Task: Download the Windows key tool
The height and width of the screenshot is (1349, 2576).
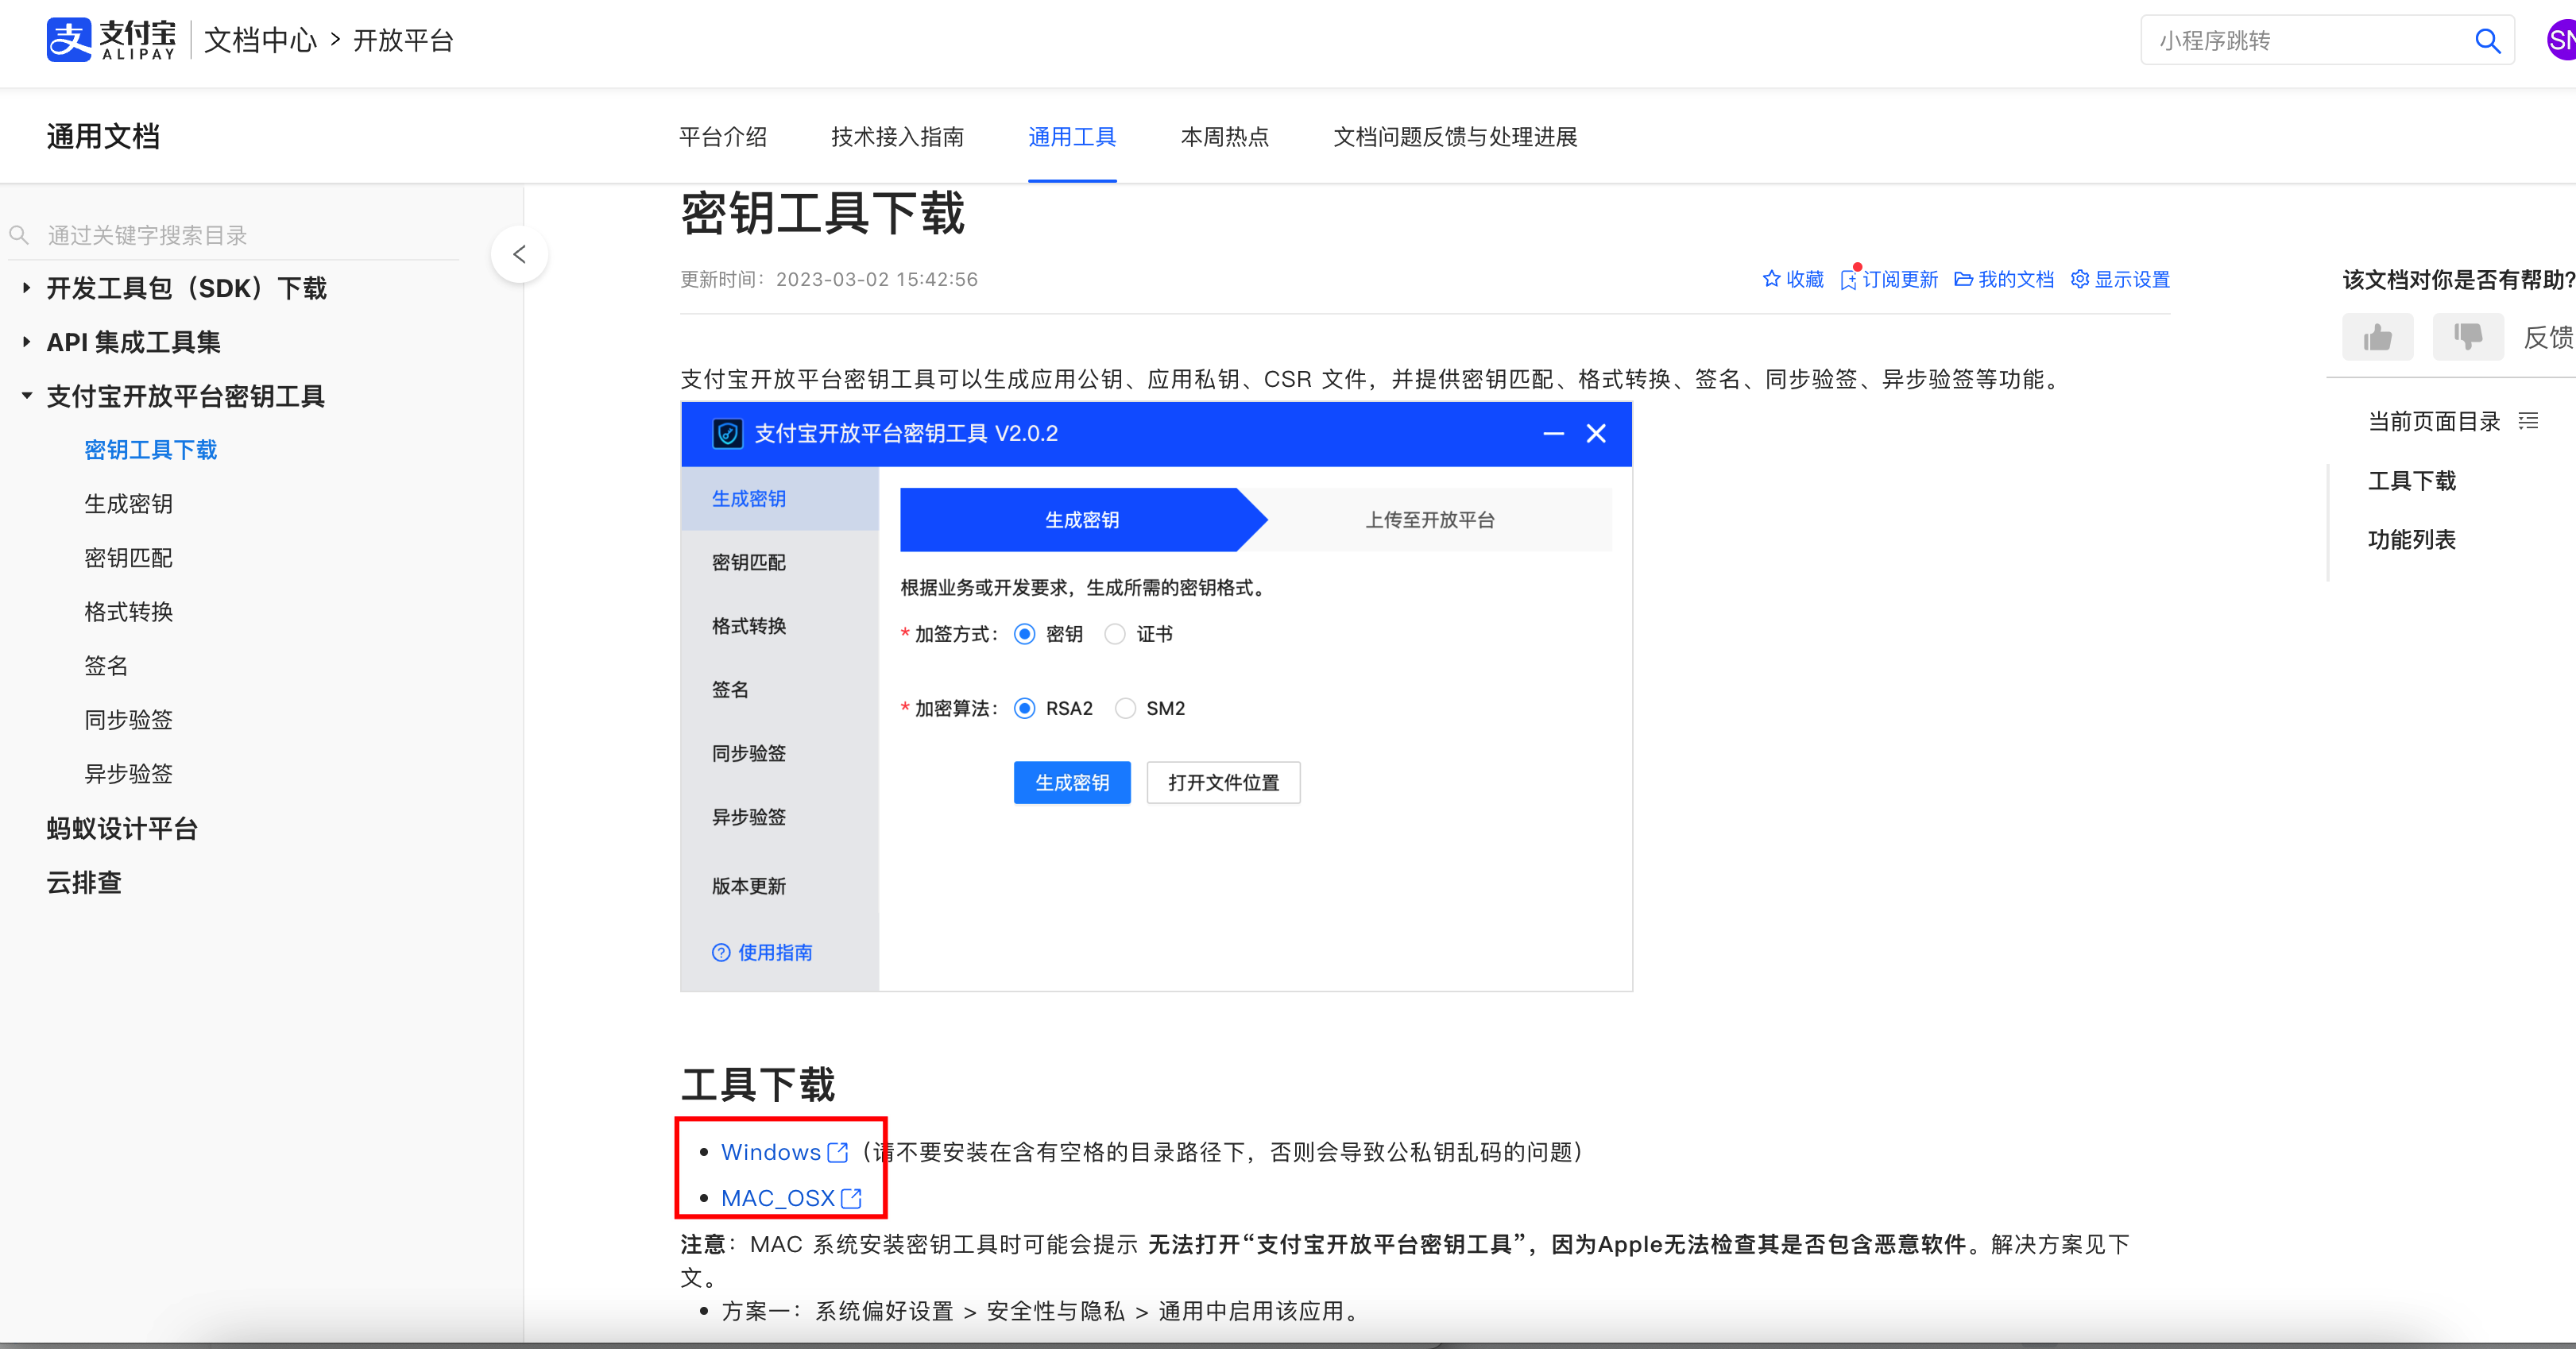Action: tap(771, 1152)
